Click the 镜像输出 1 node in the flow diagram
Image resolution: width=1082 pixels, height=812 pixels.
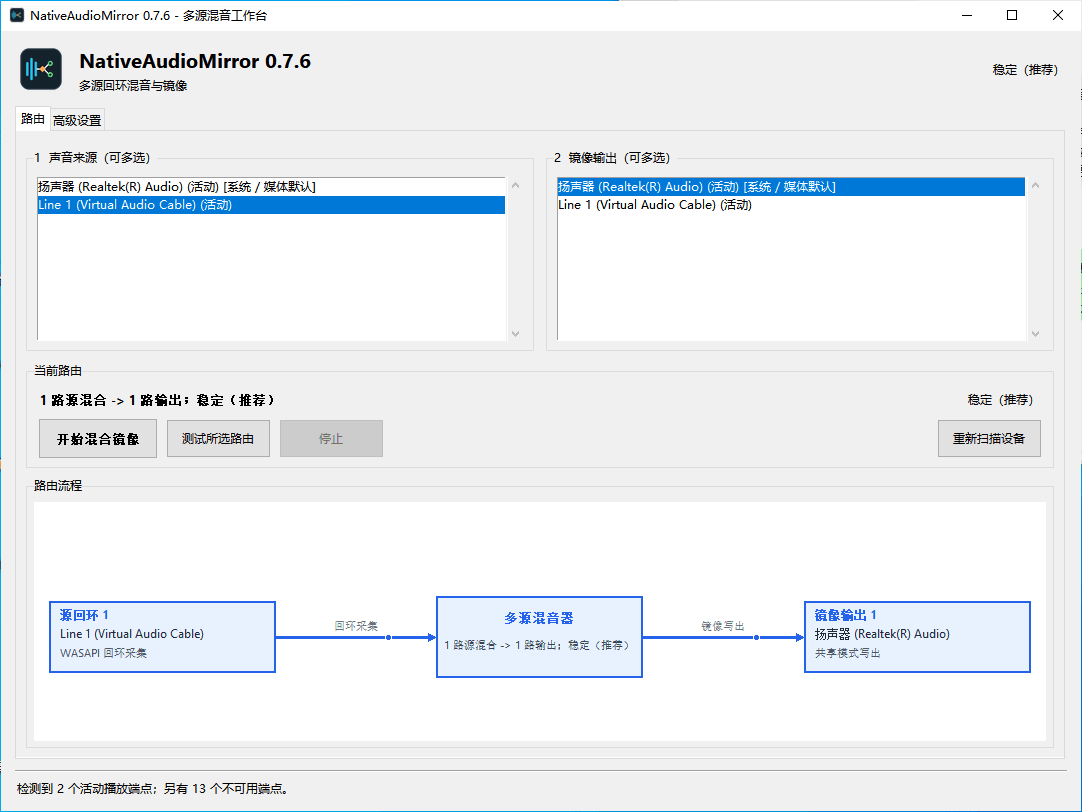917,637
